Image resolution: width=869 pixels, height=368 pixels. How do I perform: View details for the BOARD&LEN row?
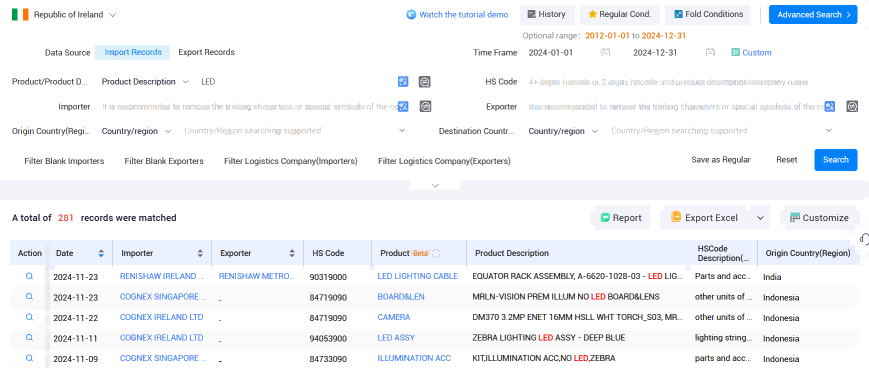pos(29,297)
